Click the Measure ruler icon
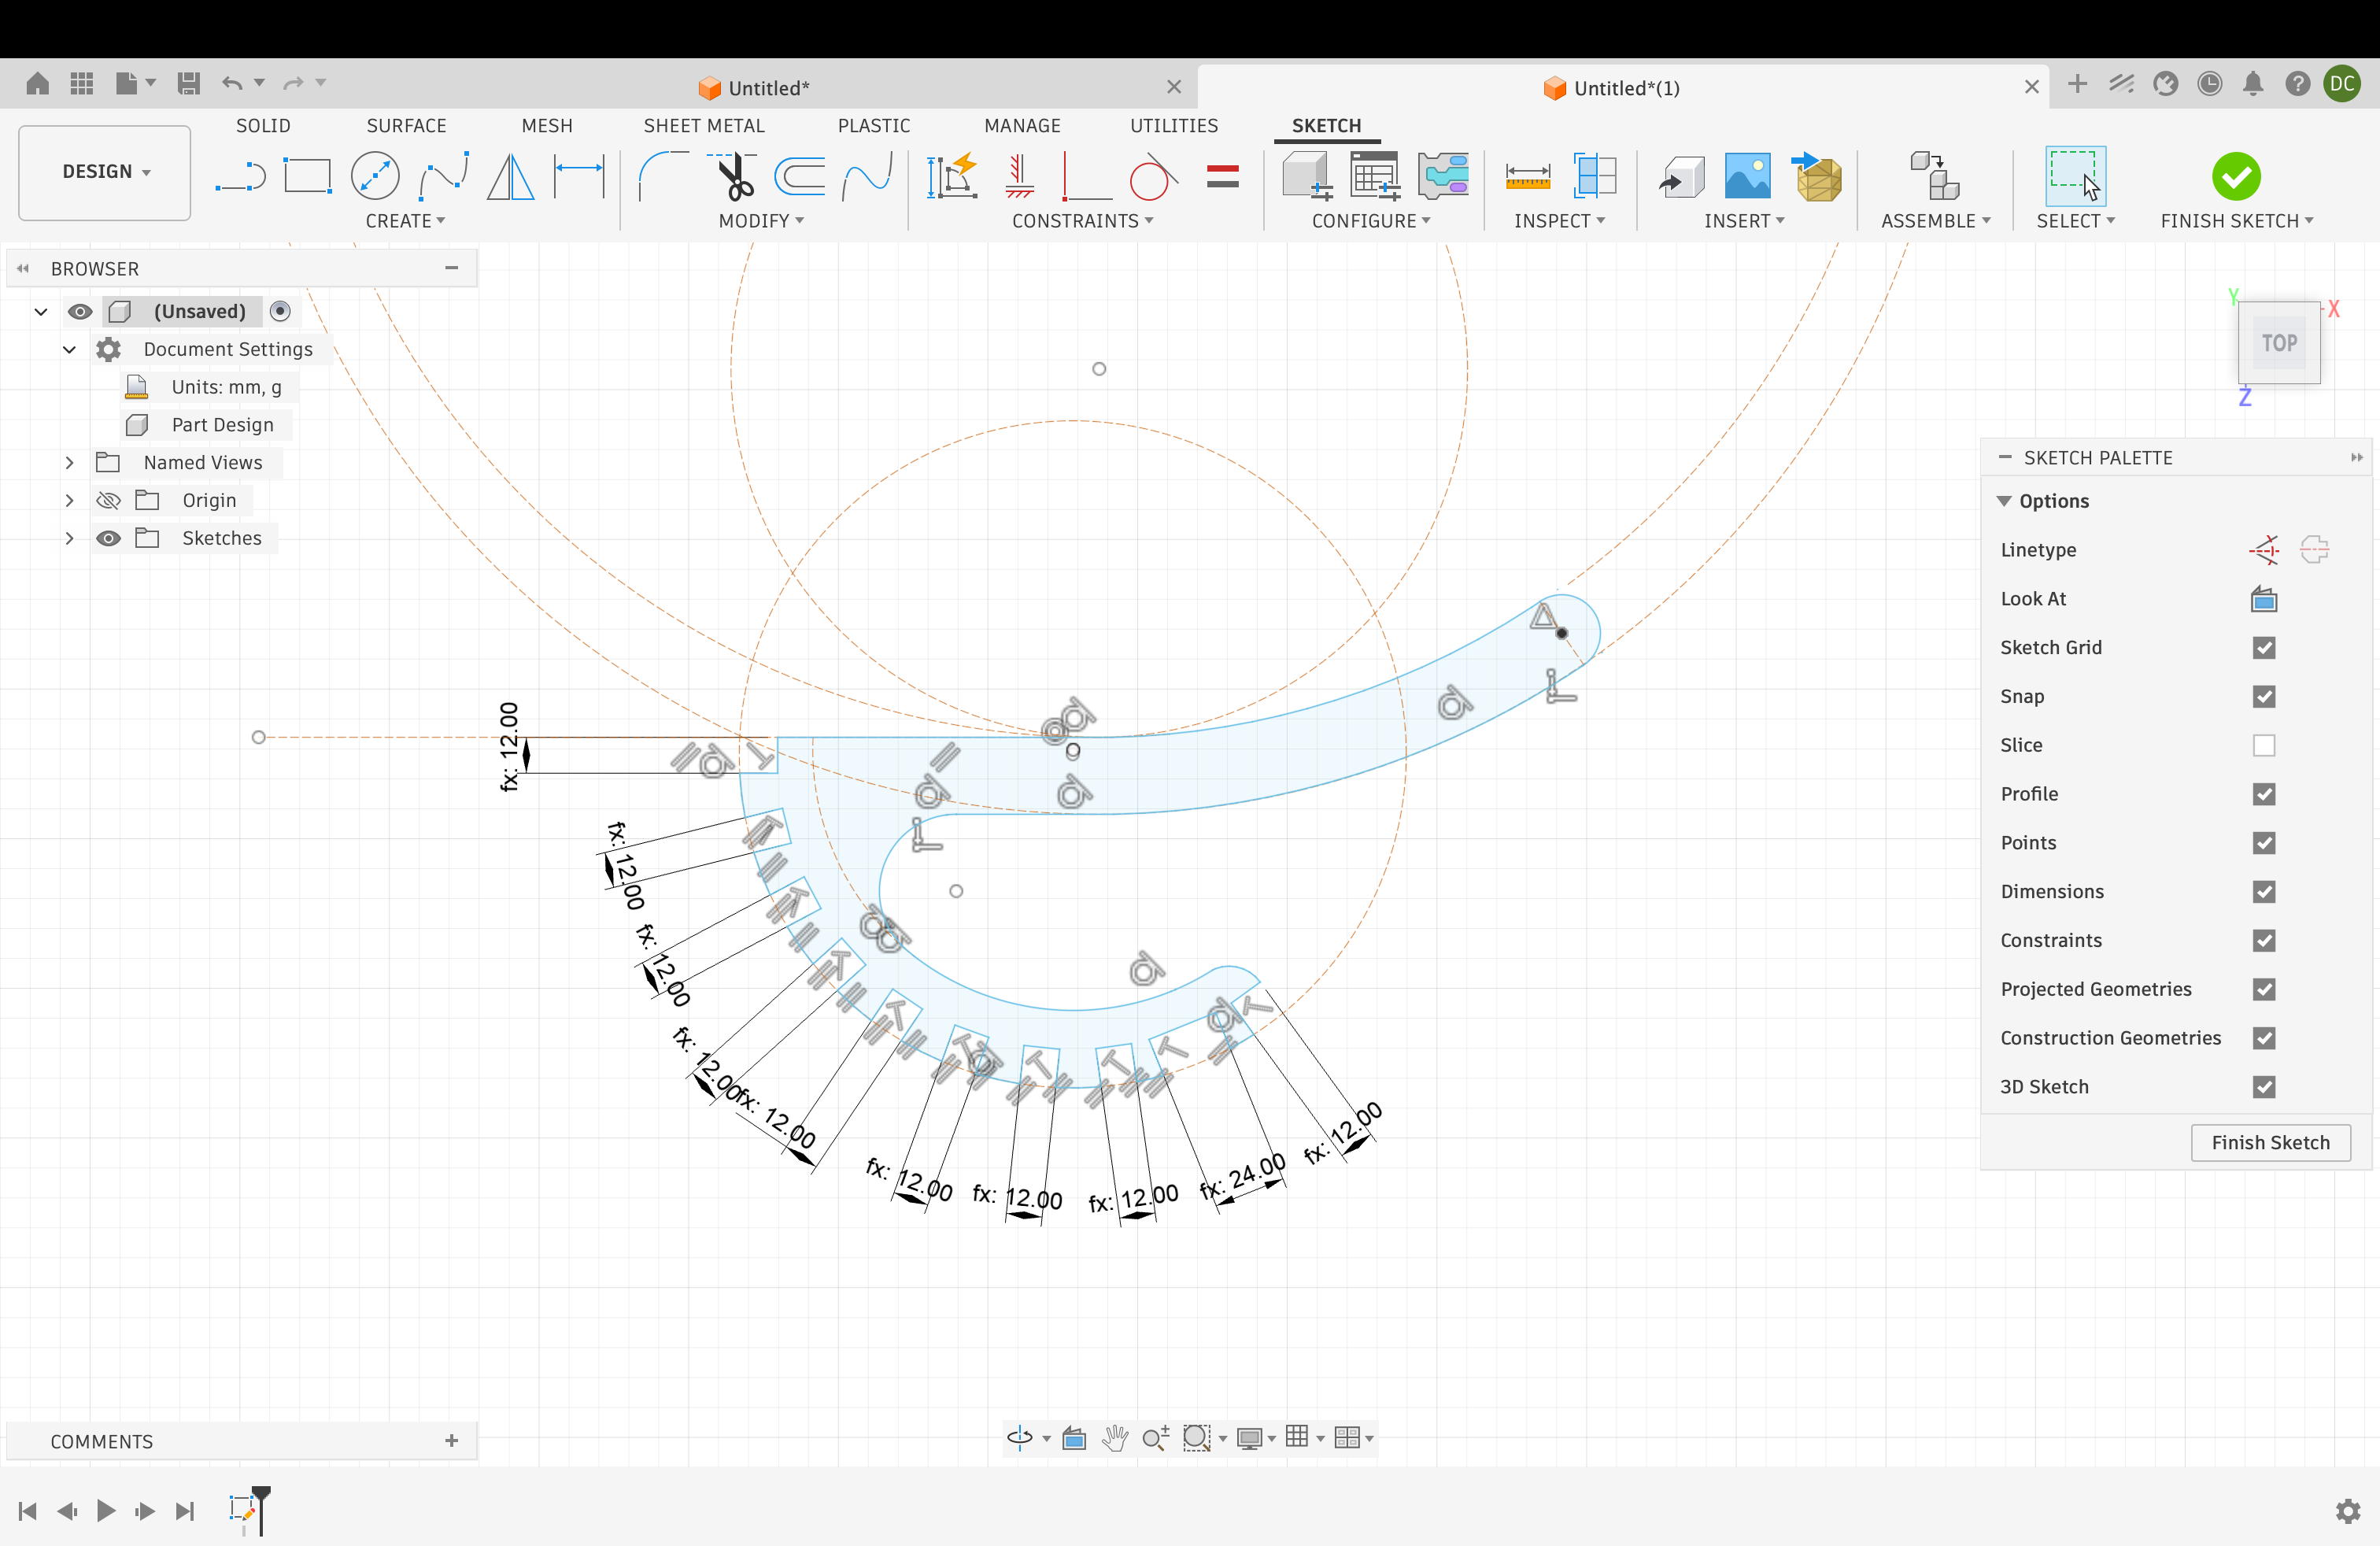Viewport: 2380px width, 1546px height. (x=1527, y=177)
